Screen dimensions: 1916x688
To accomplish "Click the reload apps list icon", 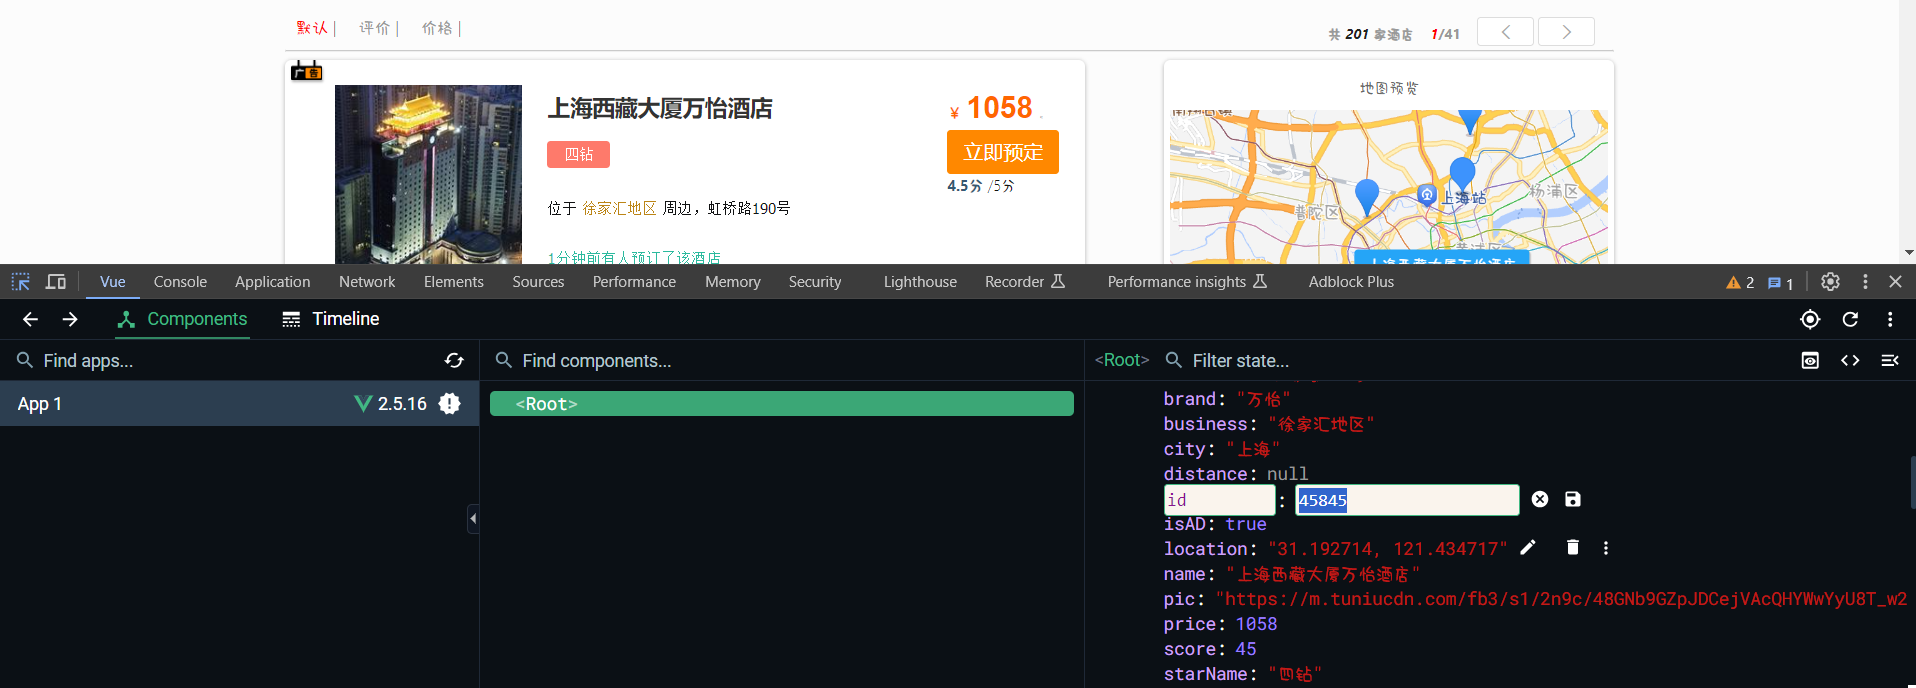I will [454, 360].
